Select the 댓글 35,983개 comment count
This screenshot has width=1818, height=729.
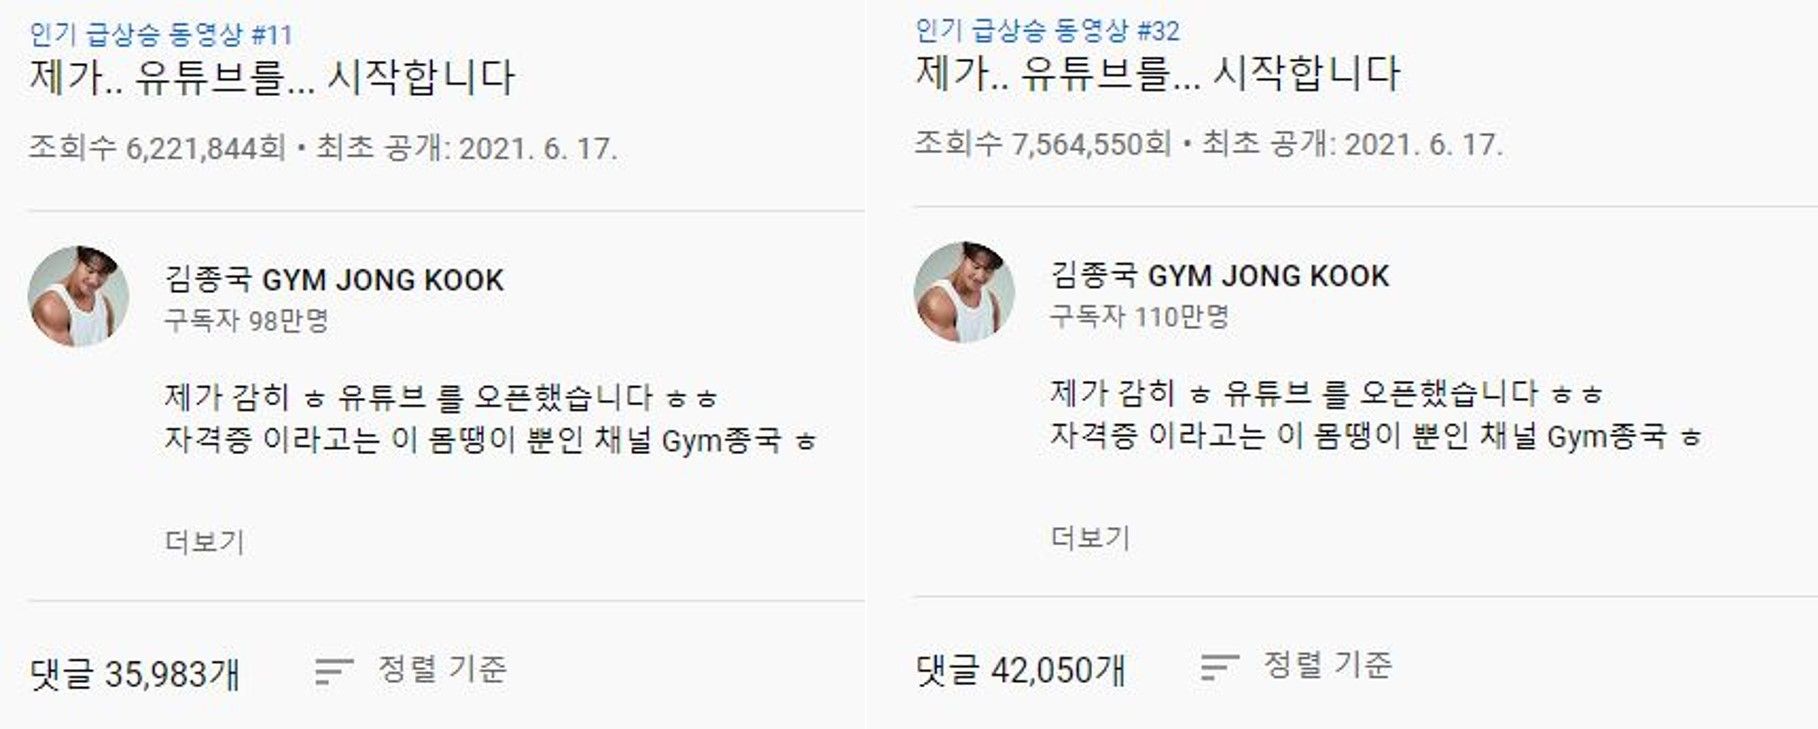134,674
